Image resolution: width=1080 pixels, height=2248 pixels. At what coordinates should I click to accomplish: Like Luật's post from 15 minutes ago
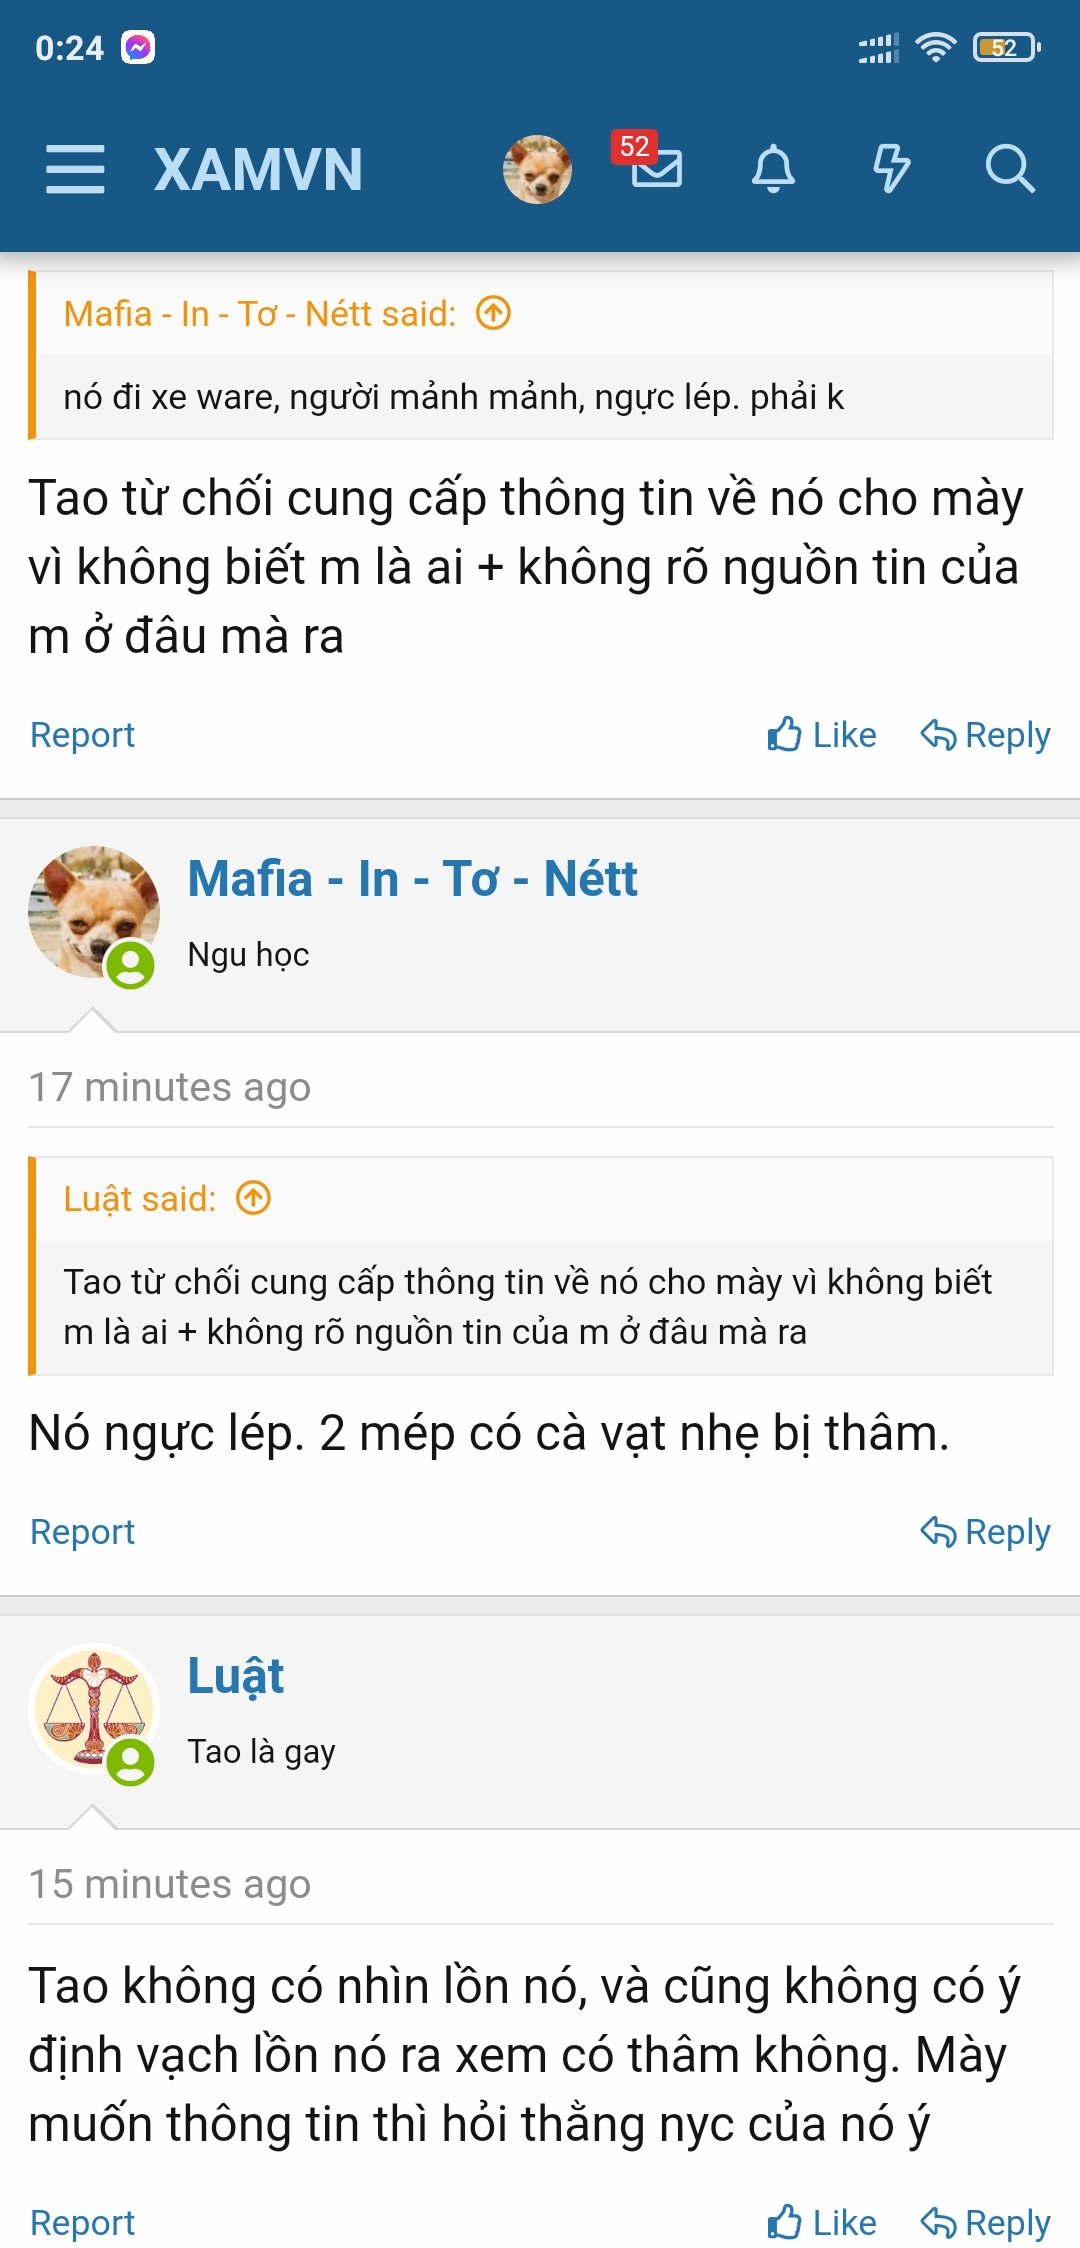point(822,2223)
